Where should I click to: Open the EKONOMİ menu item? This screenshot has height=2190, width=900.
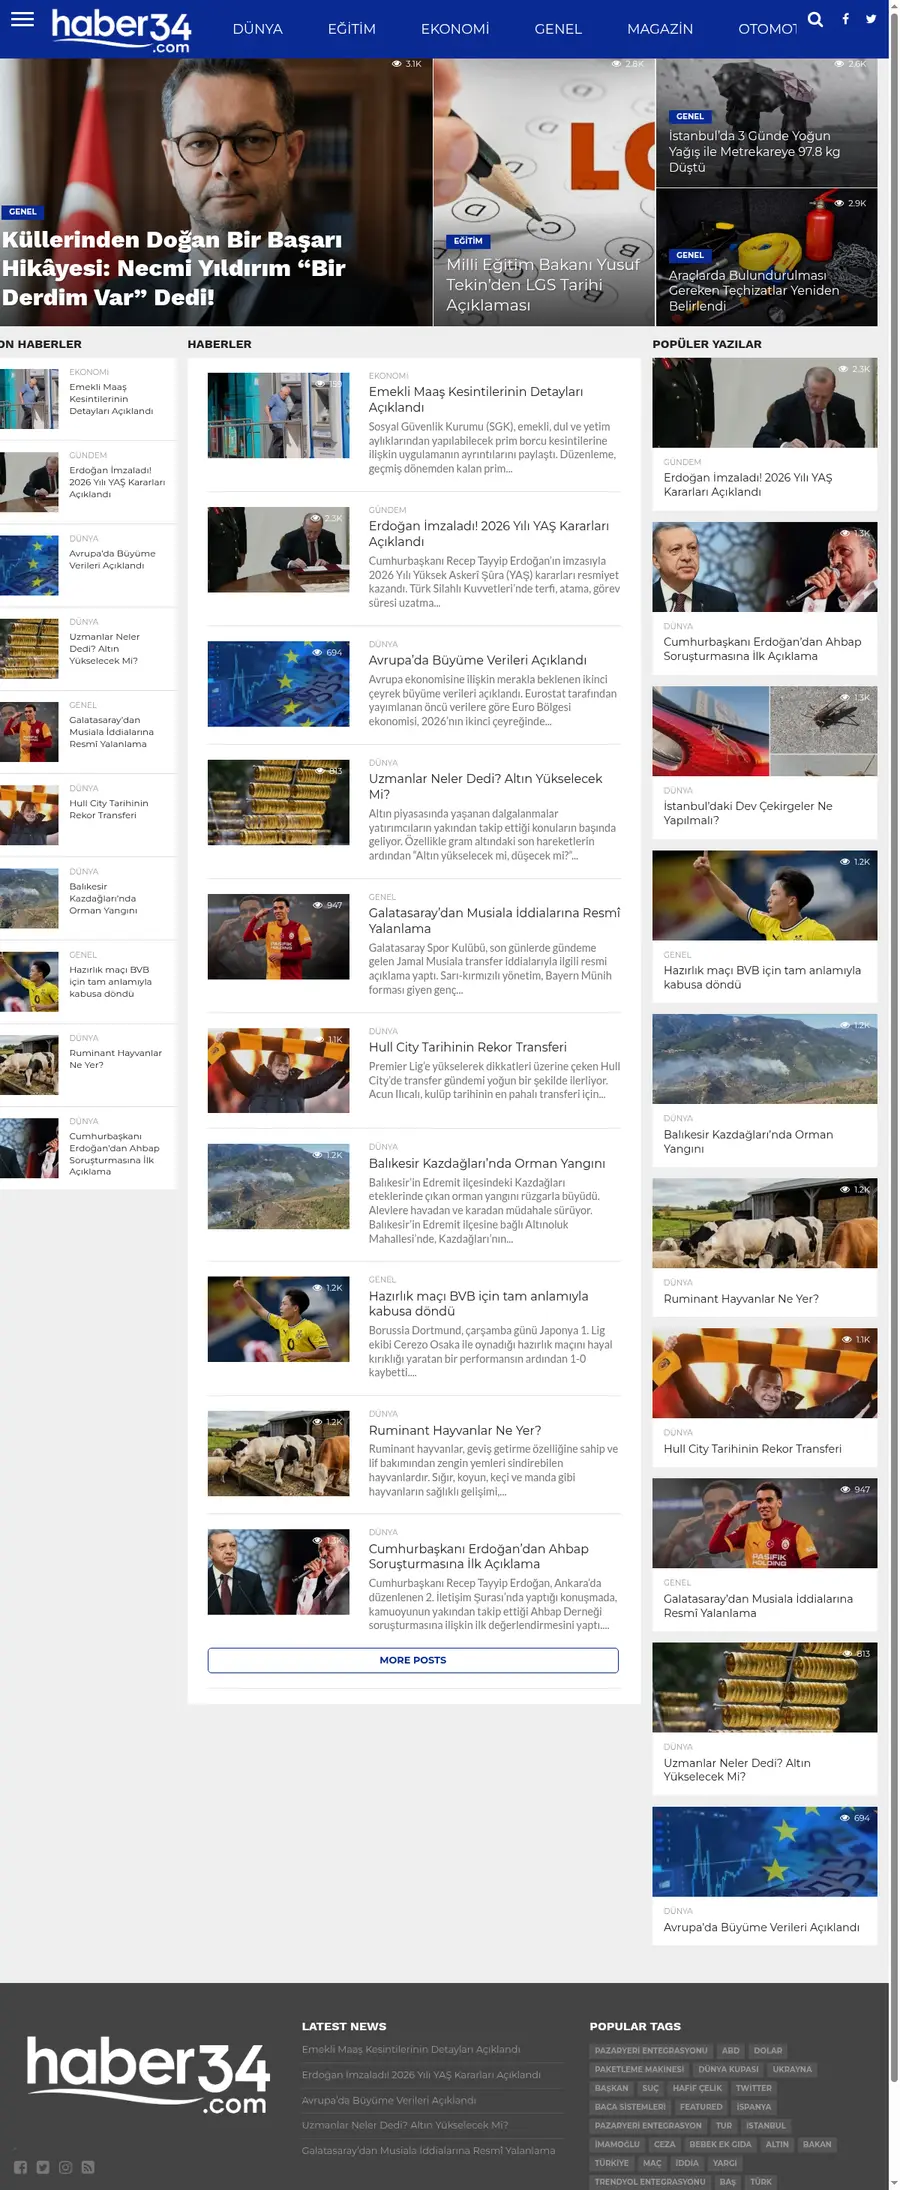[455, 29]
